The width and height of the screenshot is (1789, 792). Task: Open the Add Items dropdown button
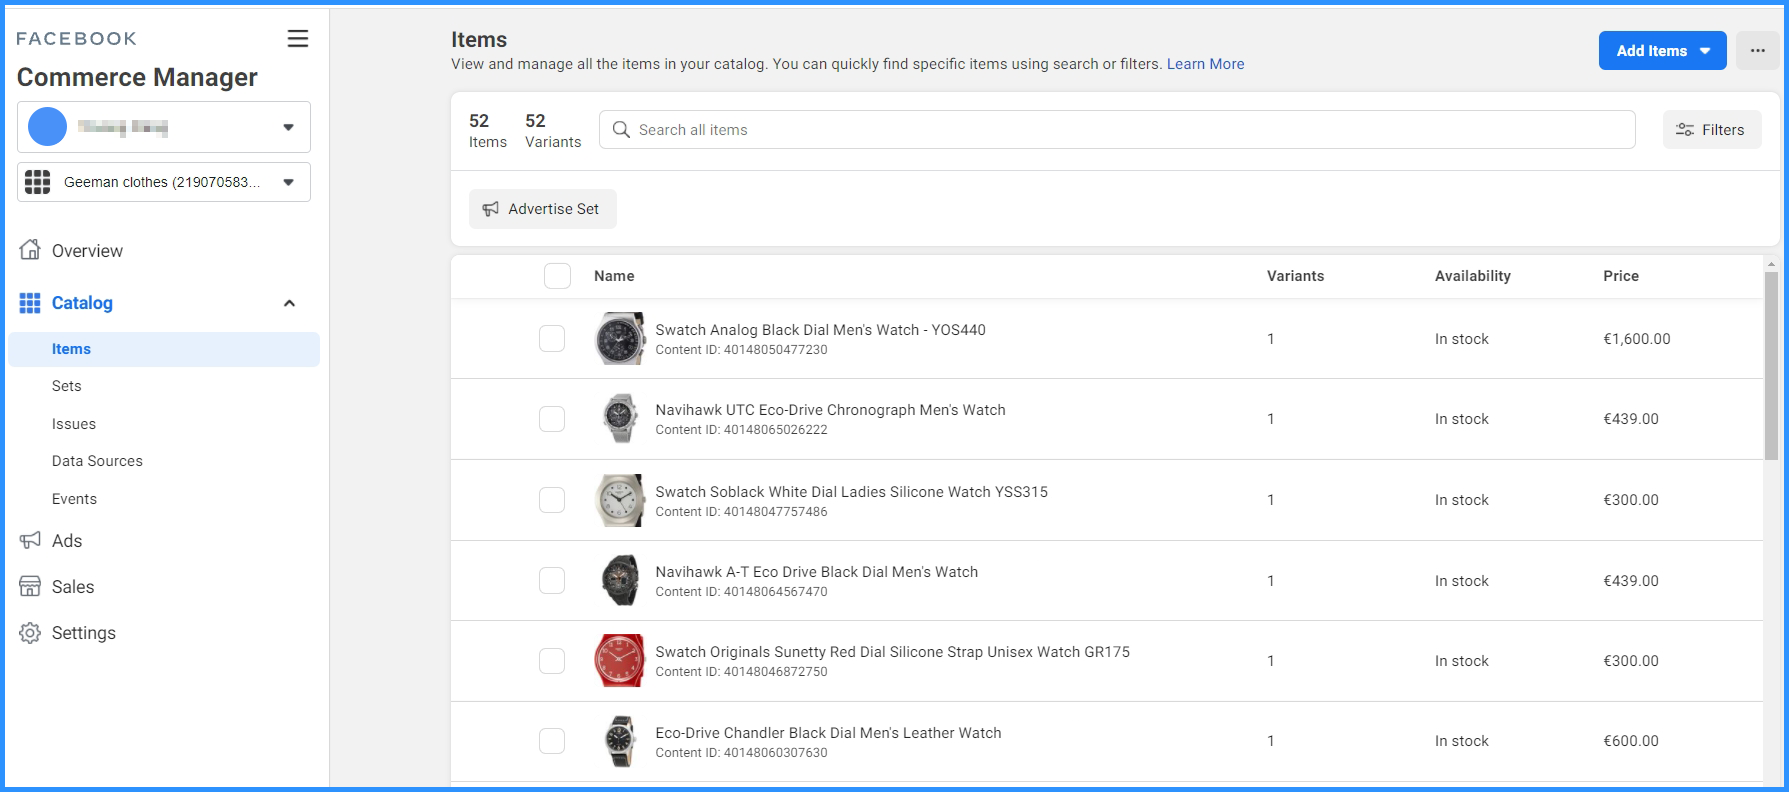point(1662,51)
